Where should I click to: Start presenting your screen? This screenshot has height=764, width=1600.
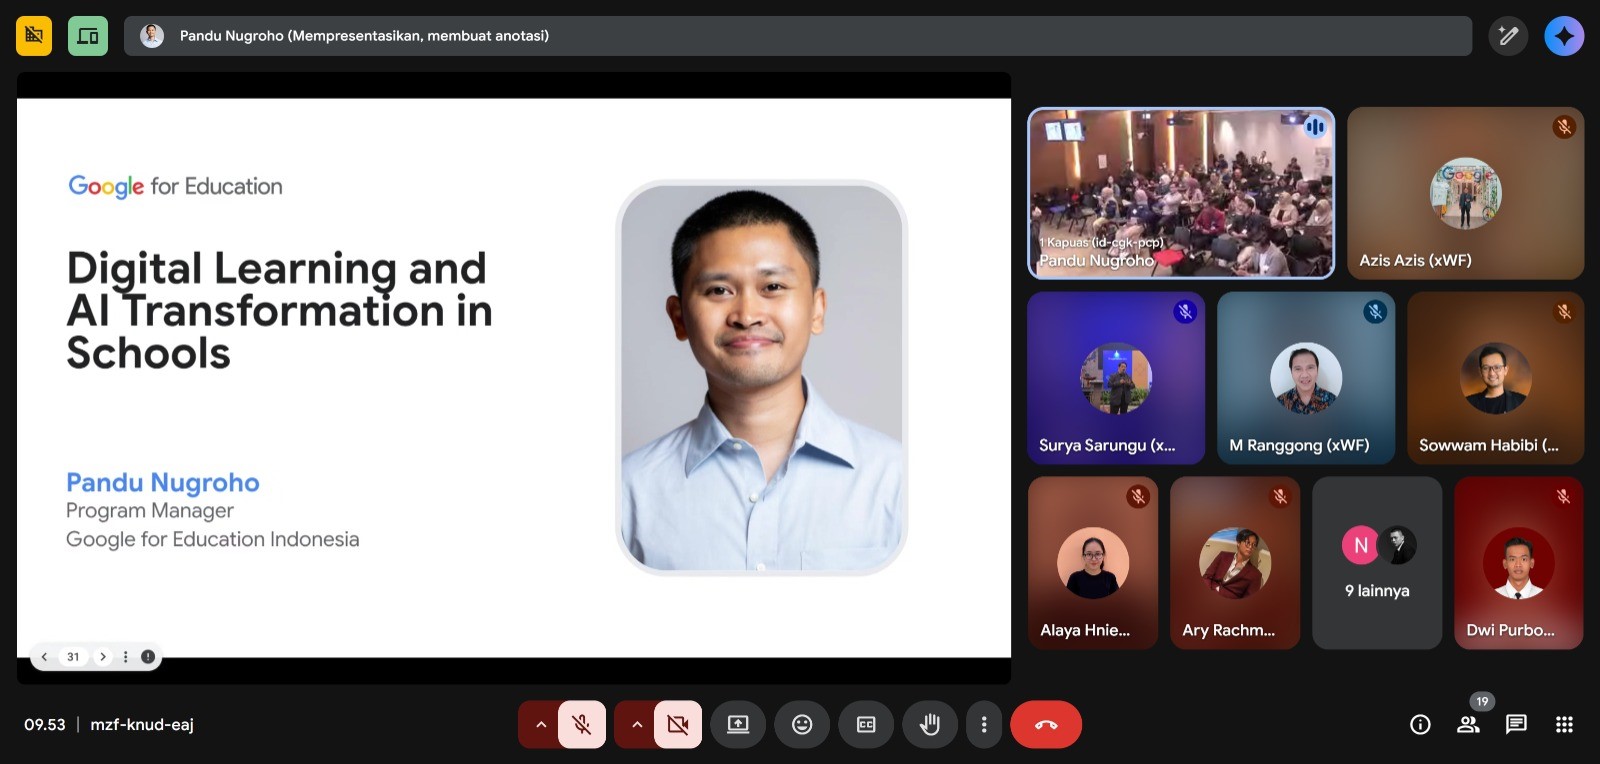tap(738, 725)
